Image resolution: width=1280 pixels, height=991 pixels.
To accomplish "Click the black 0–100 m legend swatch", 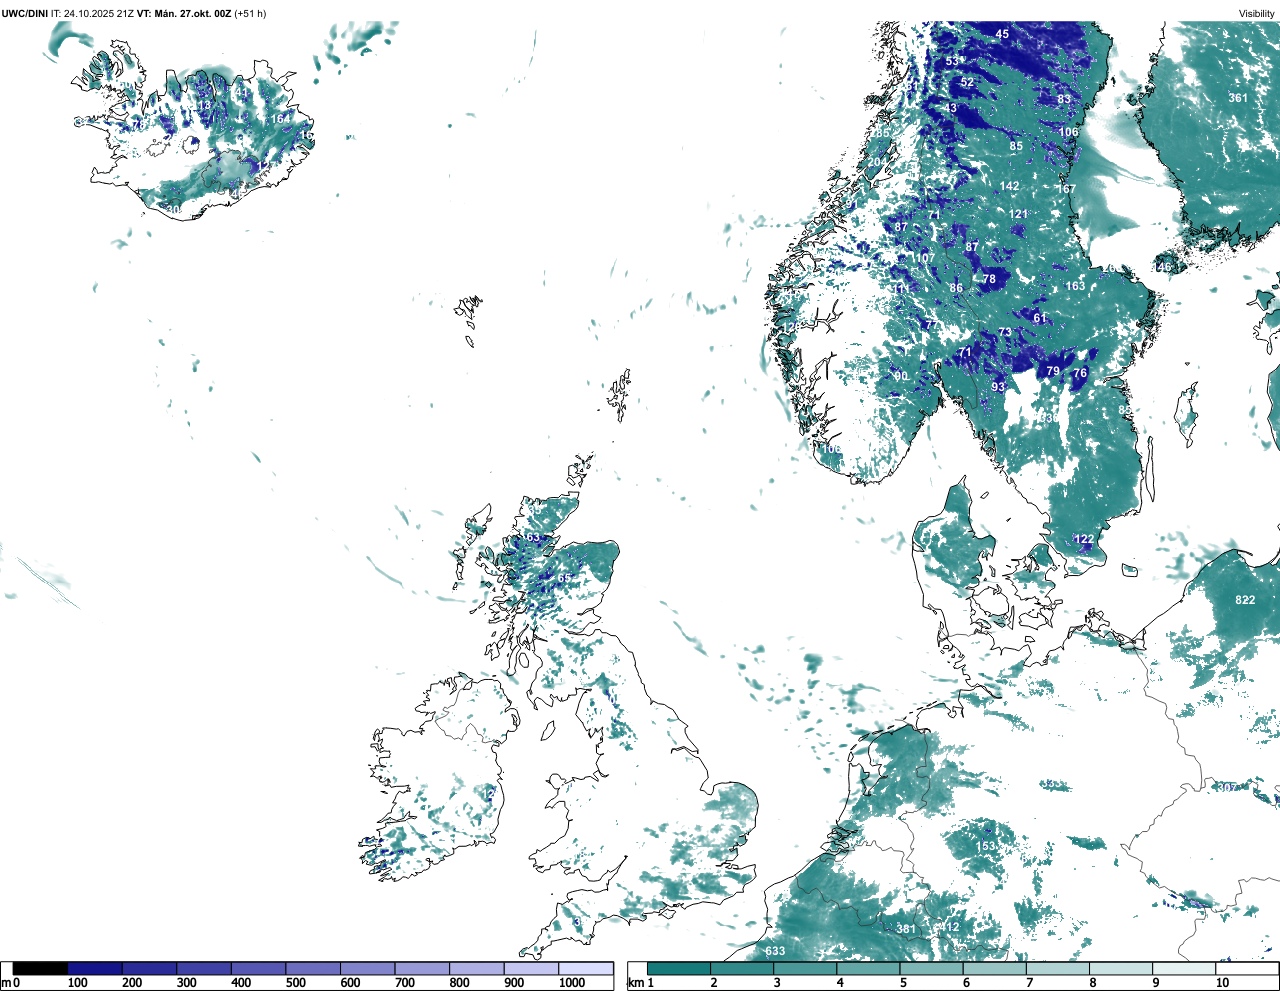I will (x=40, y=968).
